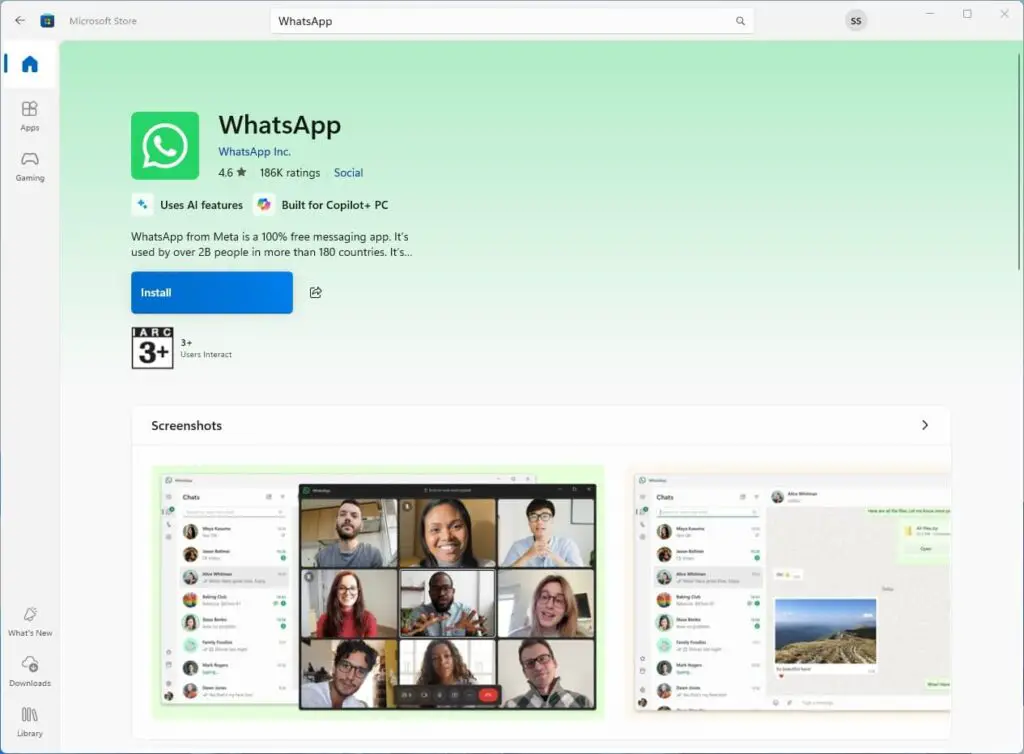Open the Gaming section from the sidebar

coord(29,169)
